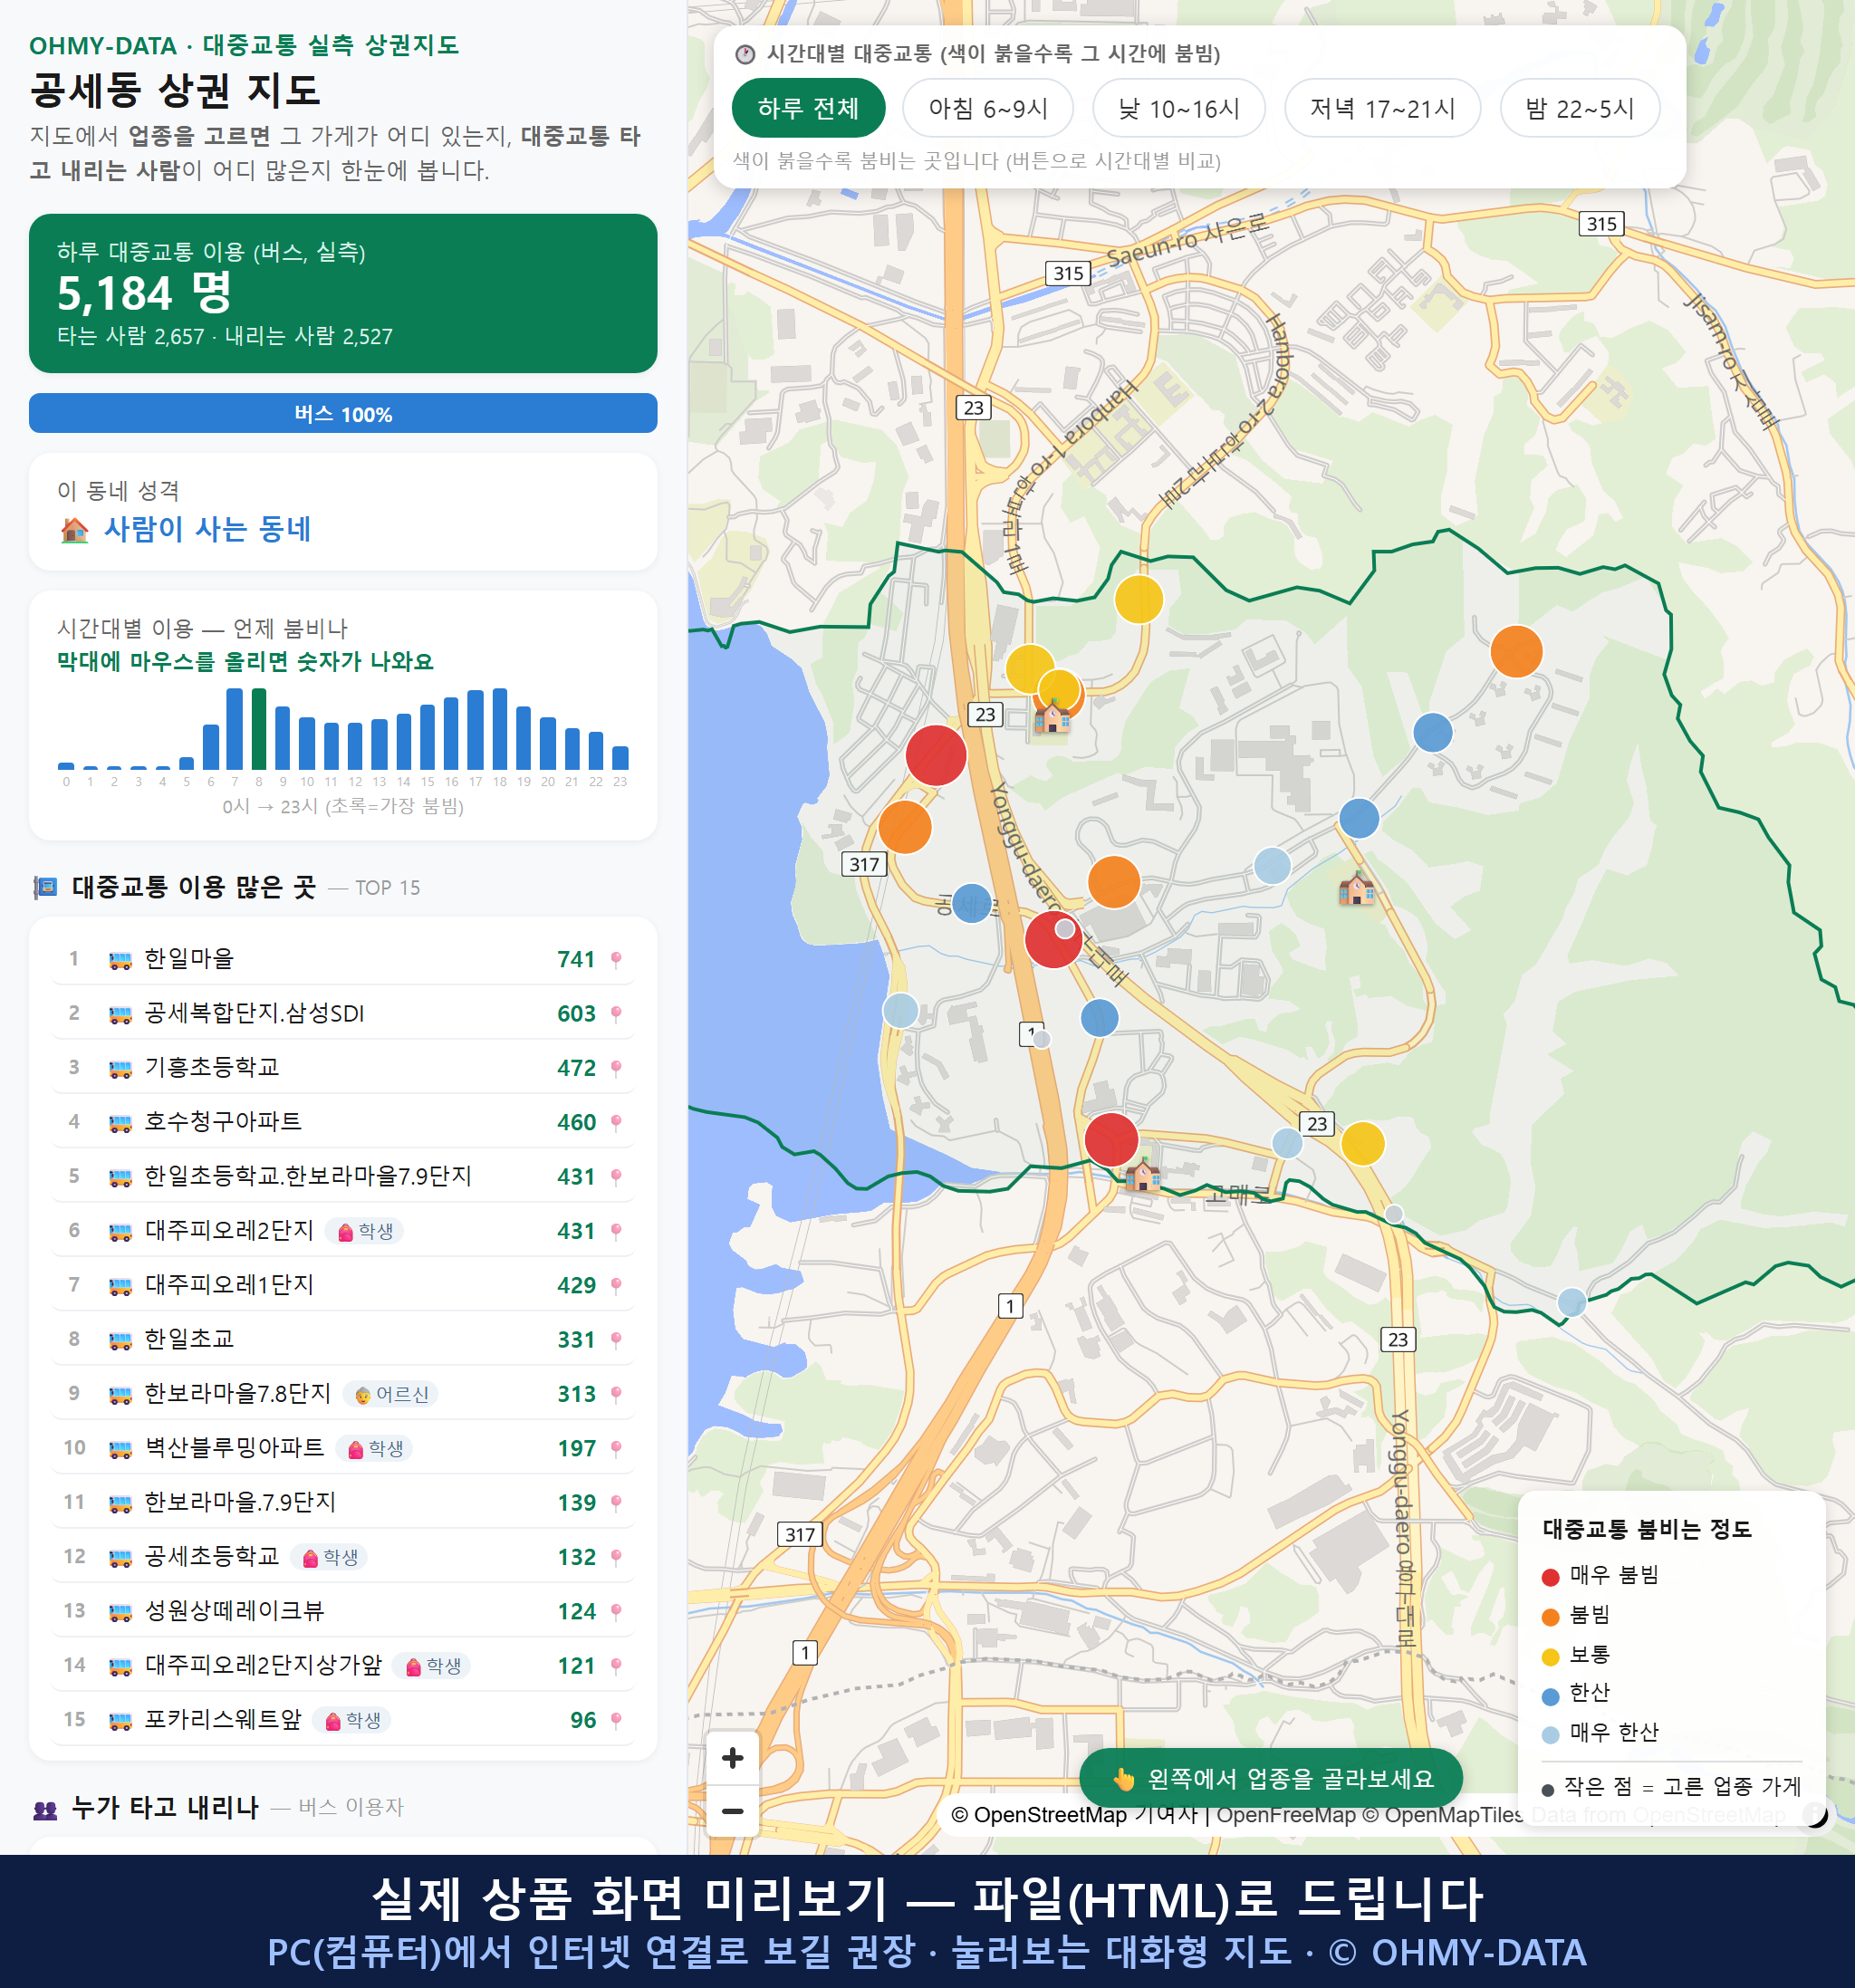Click the pin icon next to 포카리스웨트앞
This screenshot has width=1855, height=1988.
616,1720
